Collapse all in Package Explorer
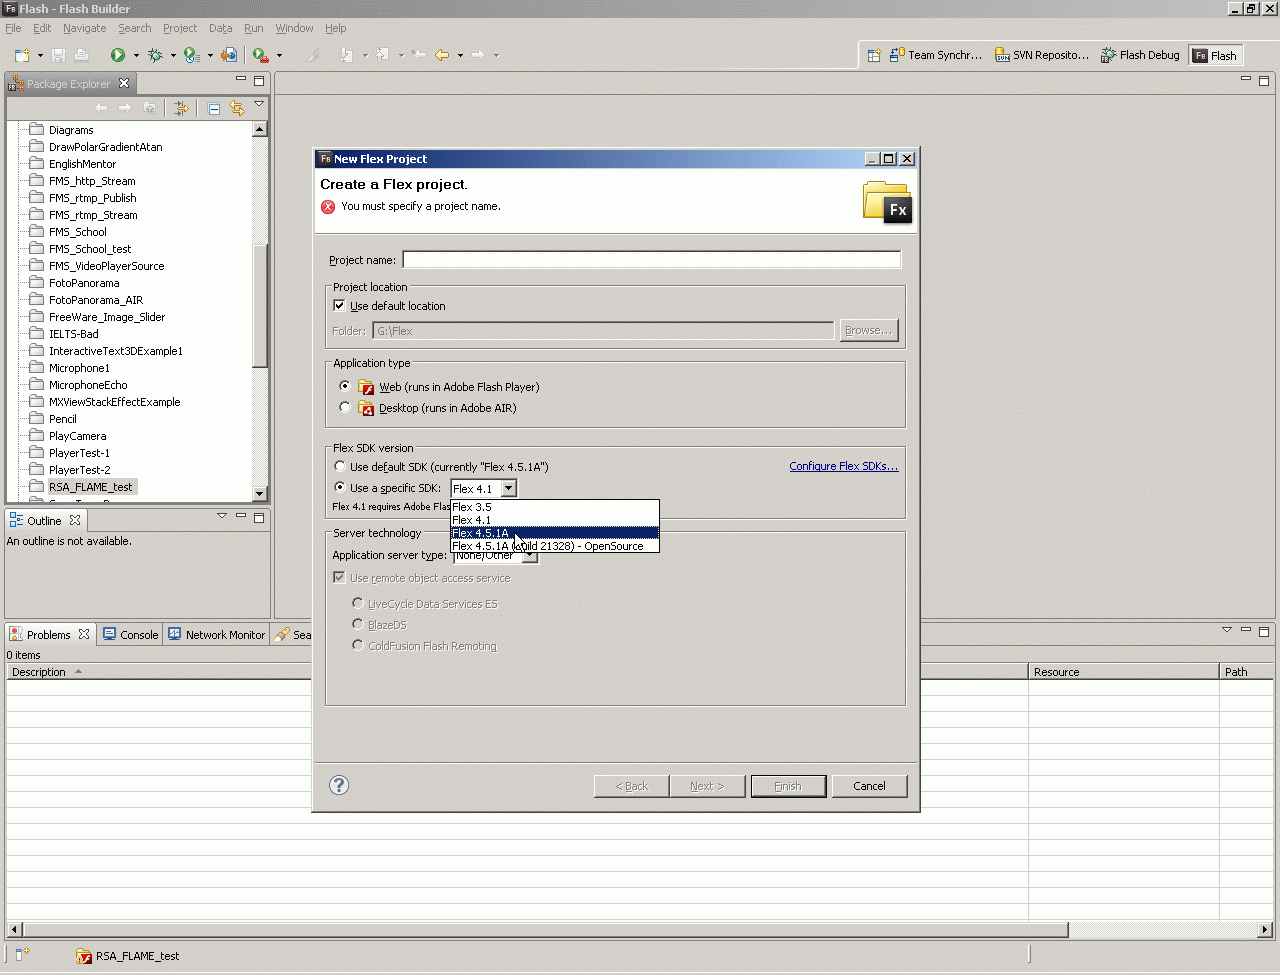Viewport: 1280px width, 975px height. coord(214,108)
